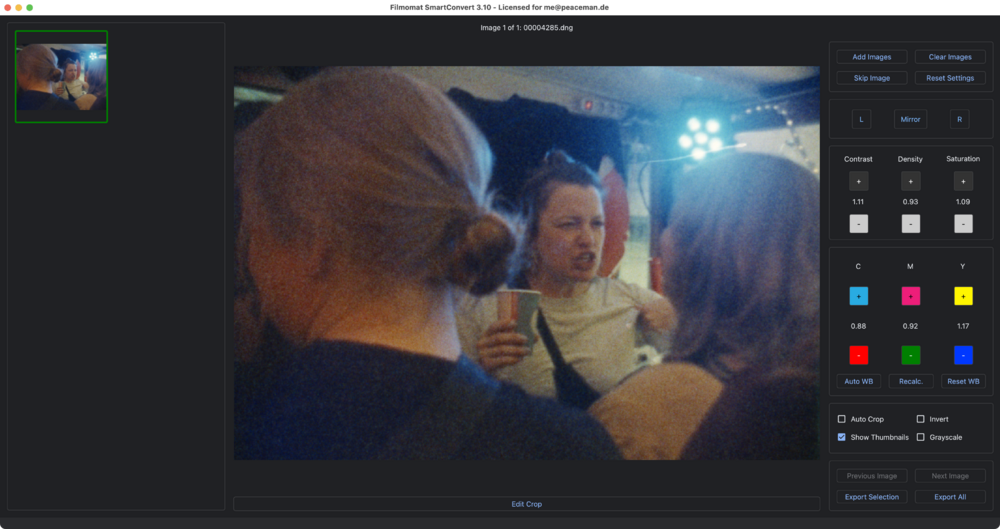Increase density with the plus button
The height and width of the screenshot is (529, 1000).
click(x=910, y=181)
